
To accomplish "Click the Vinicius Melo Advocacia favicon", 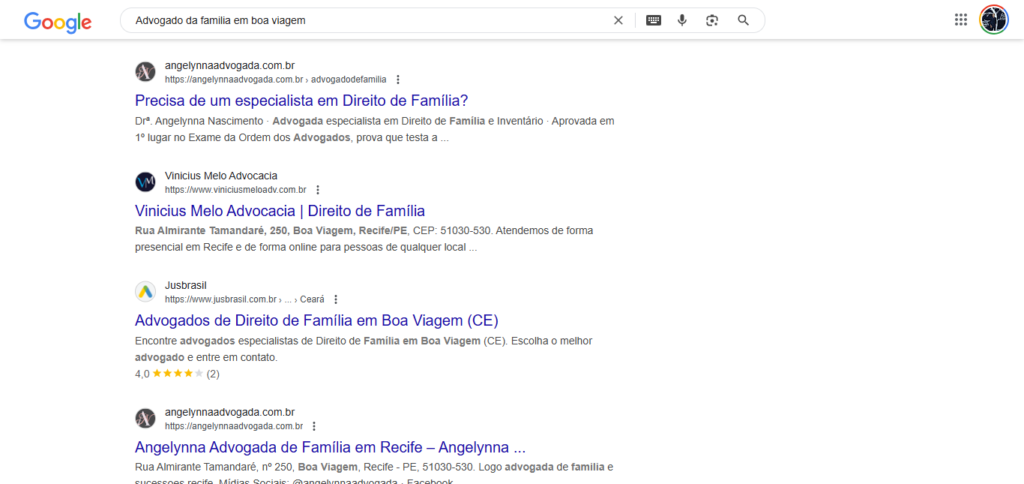I will [x=146, y=182].
